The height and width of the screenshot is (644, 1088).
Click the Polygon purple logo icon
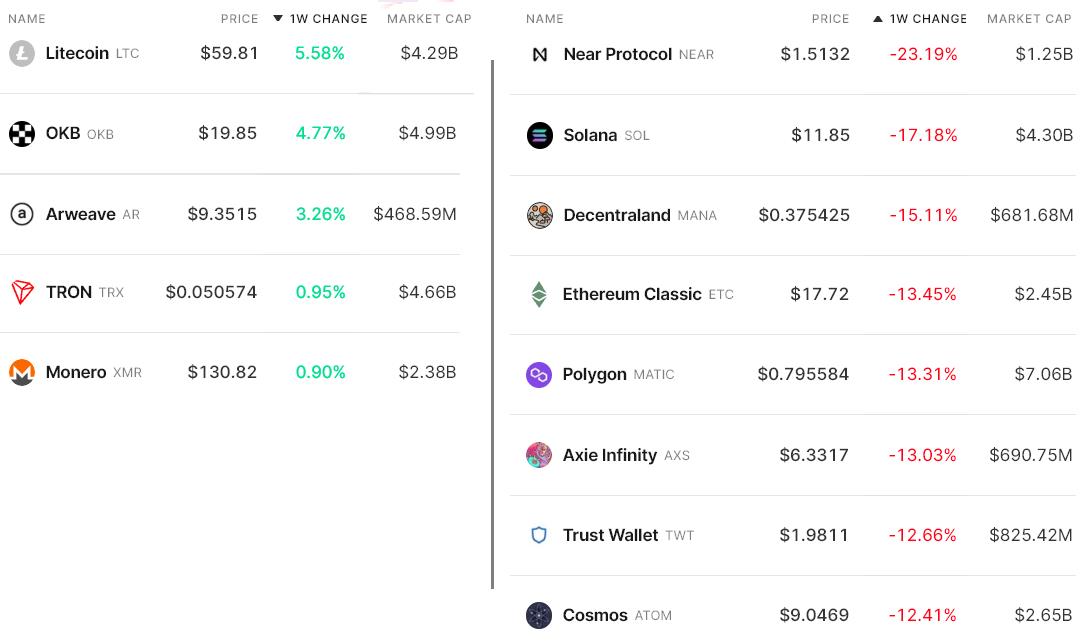539,374
